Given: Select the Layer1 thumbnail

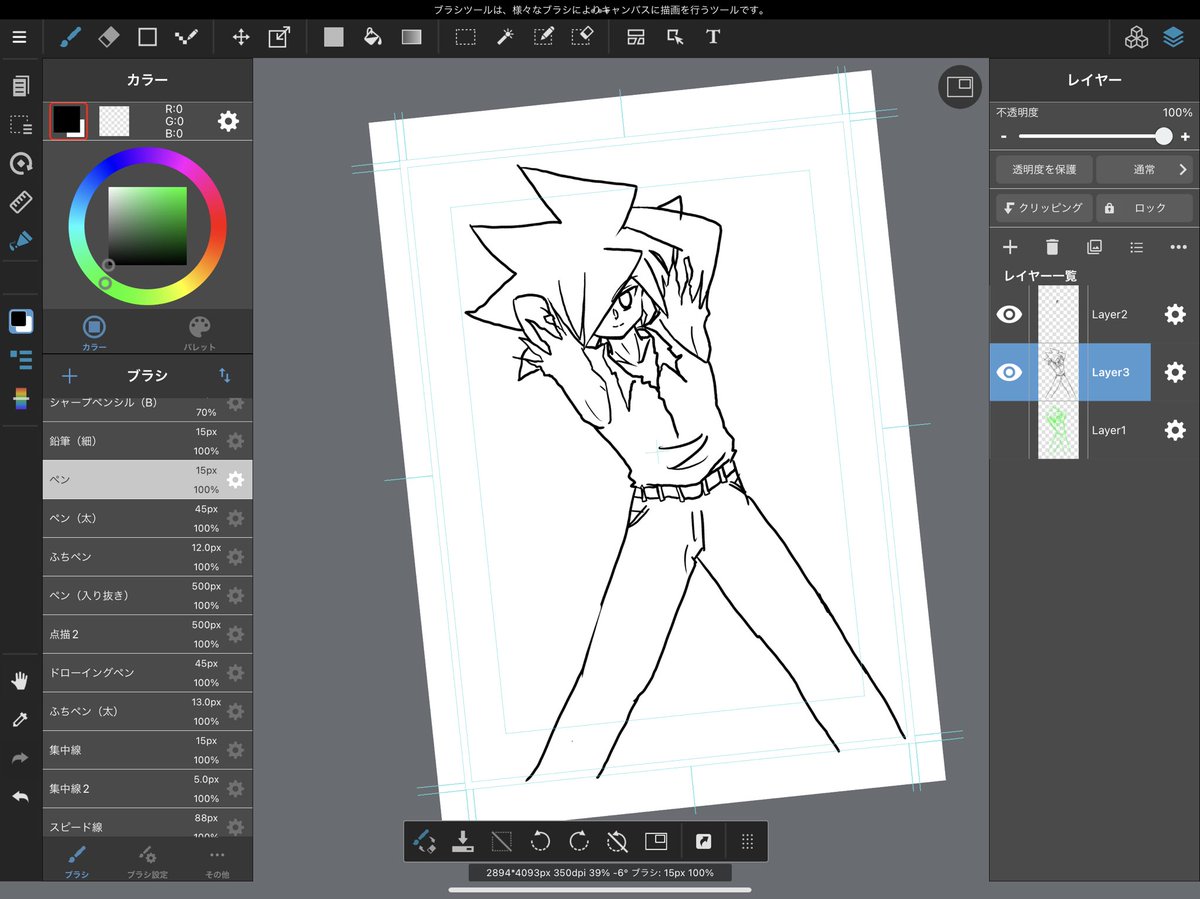Looking at the screenshot, I should (1058, 430).
